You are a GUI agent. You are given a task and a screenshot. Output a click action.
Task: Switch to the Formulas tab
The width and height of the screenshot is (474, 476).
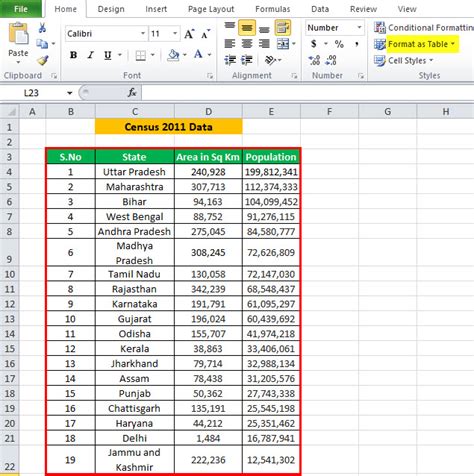point(273,9)
